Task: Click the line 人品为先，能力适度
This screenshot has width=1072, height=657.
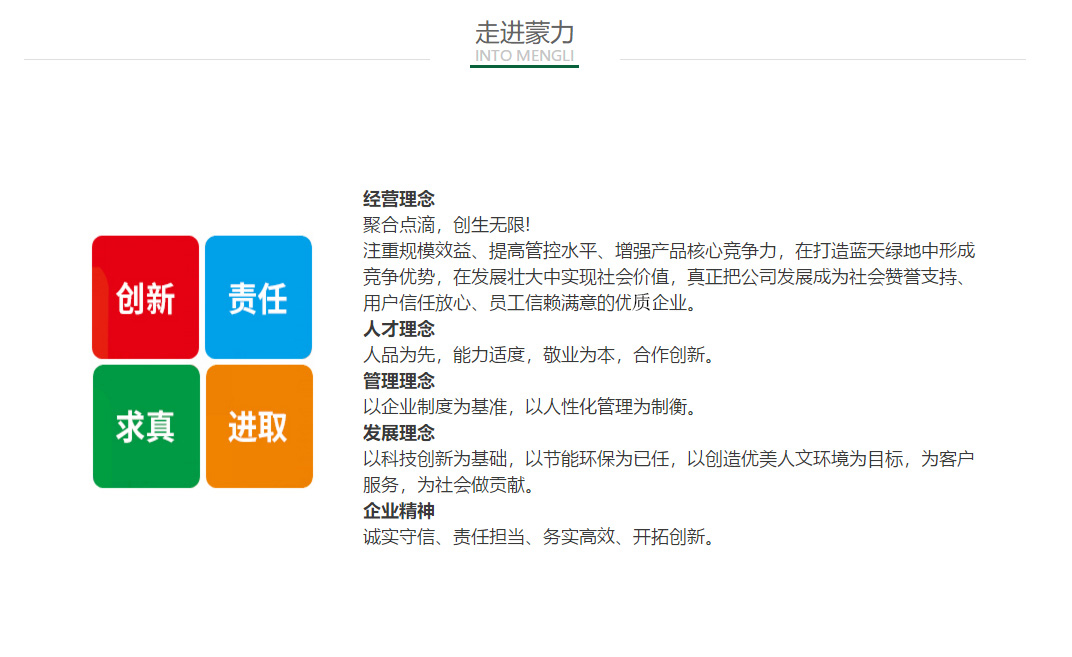Action: click(x=539, y=355)
